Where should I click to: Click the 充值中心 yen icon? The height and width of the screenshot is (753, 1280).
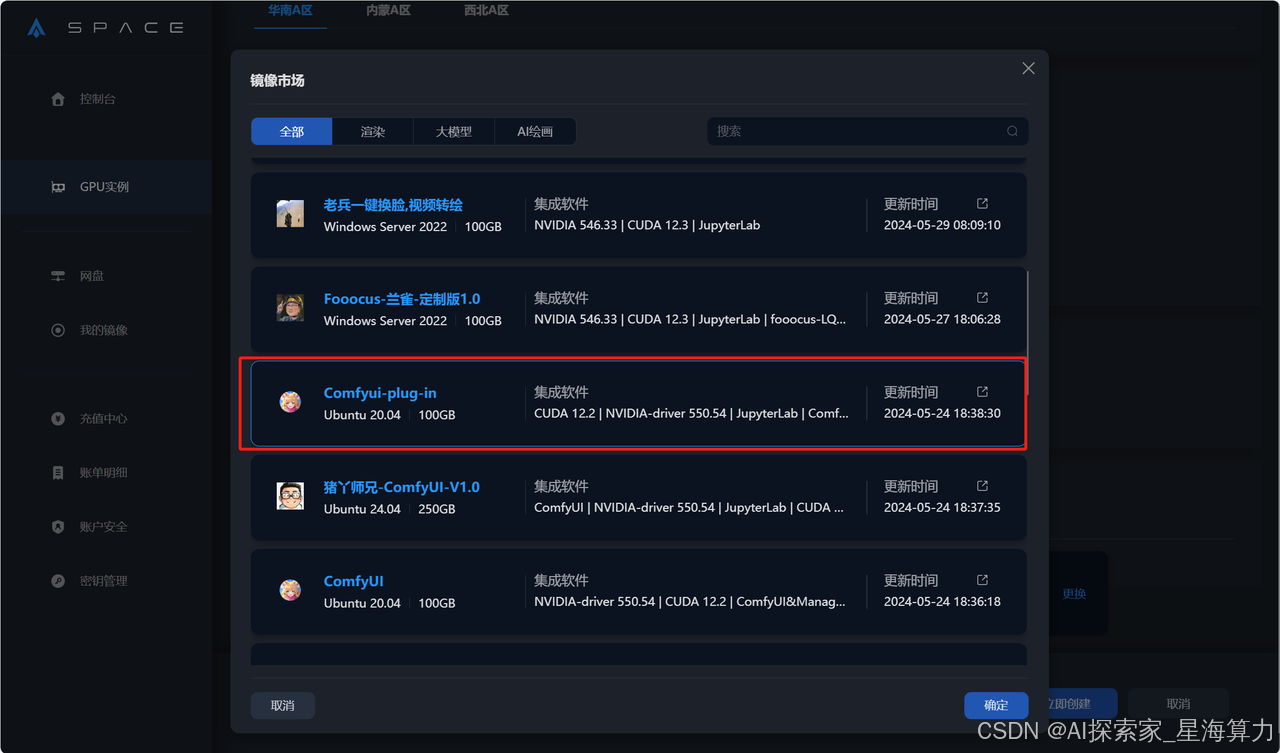pyautogui.click(x=58, y=419)
